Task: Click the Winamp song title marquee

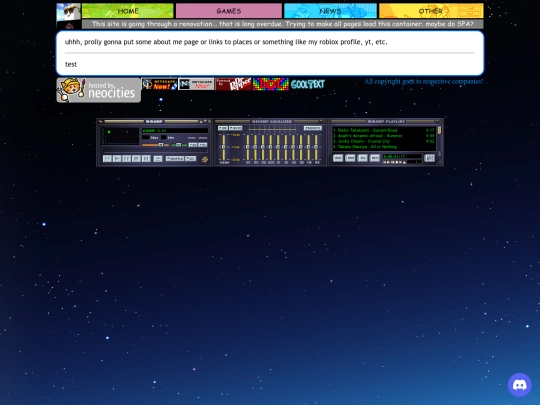Action: coord(175,131)
